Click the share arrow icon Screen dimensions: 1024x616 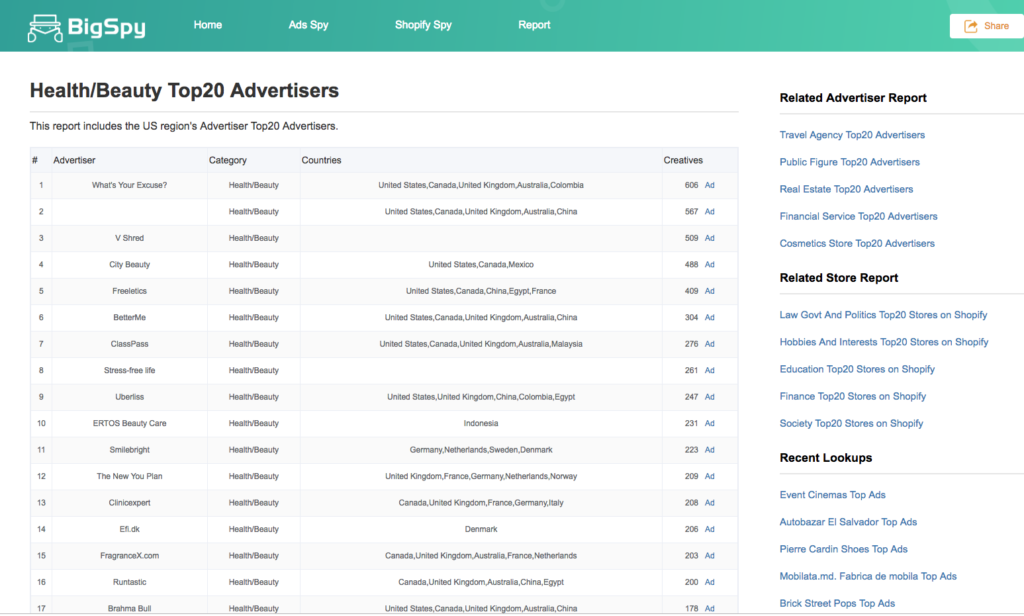(971, 26)
